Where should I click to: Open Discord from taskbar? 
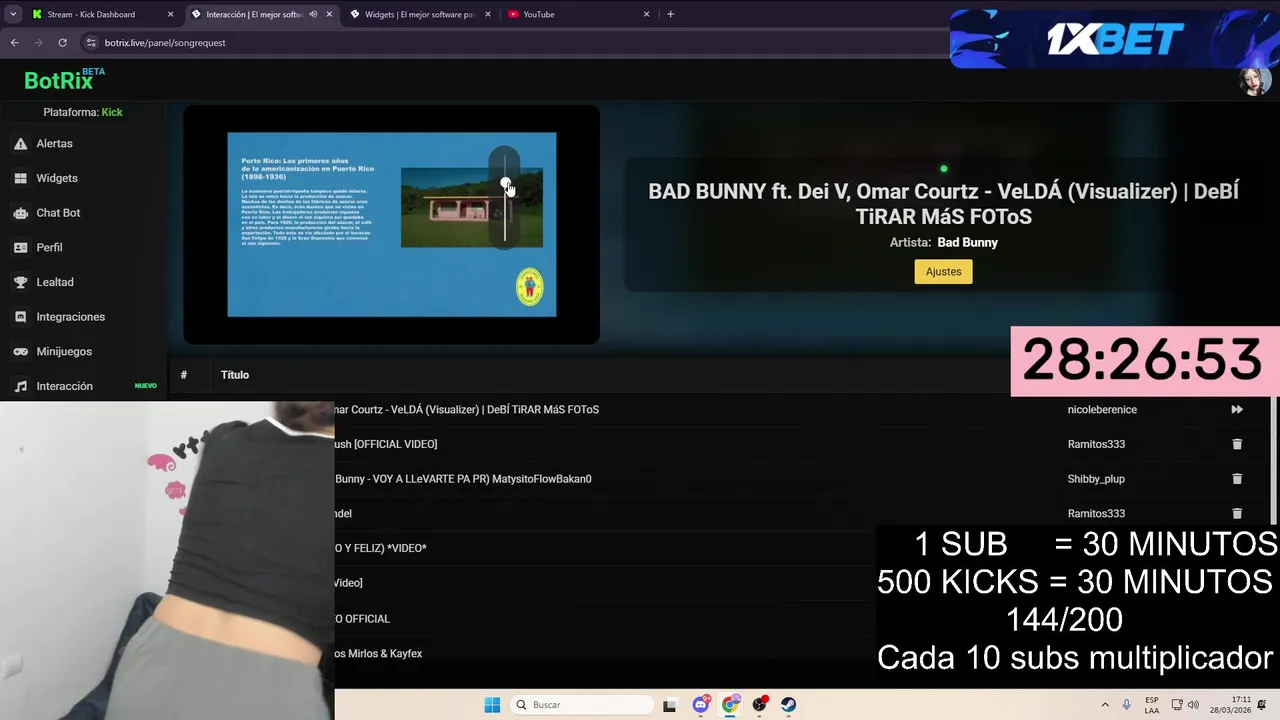700,705
